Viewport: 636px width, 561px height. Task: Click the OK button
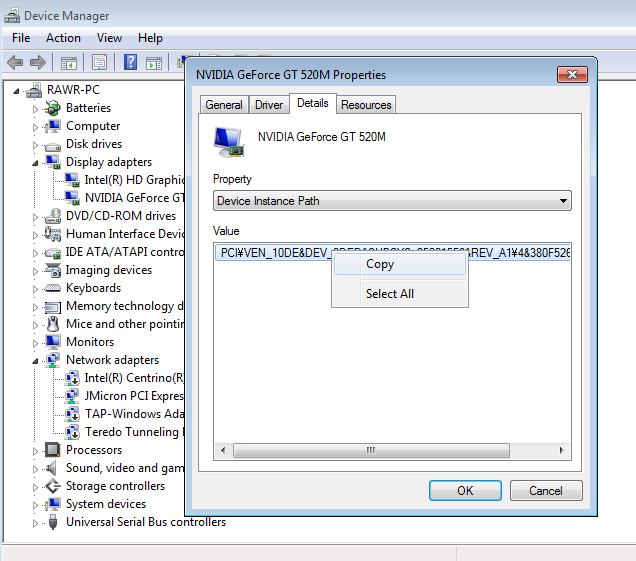(465, 490)
